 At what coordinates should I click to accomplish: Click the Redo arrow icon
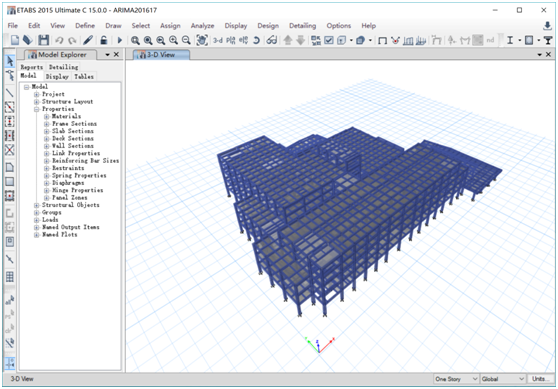pos(72,41)
